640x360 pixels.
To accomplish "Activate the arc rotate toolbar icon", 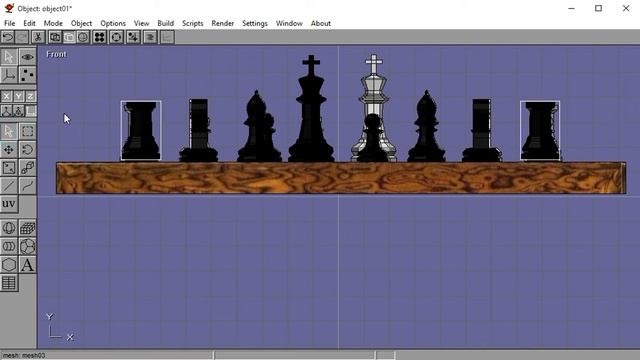I will coord(116,37).
